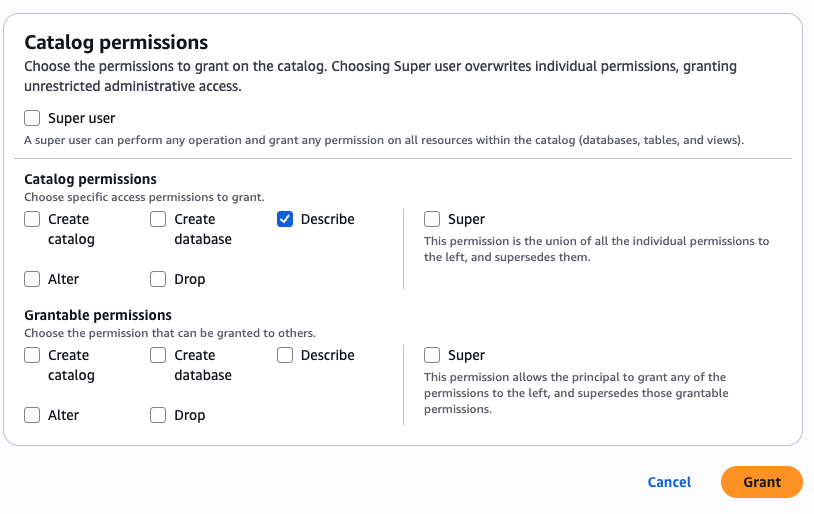Screen dimensions: 814x514
Task: Select Describe under Grantable permissions
Action: click(x=285, y=355)
